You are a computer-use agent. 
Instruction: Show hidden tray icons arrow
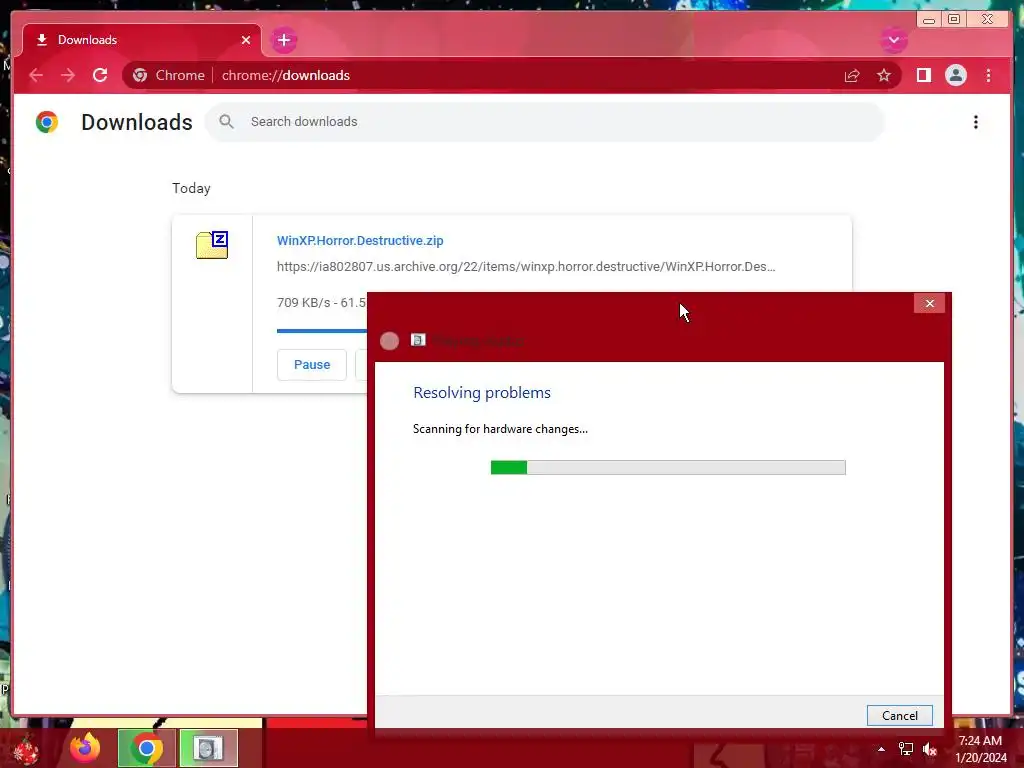tap(881, 749)
